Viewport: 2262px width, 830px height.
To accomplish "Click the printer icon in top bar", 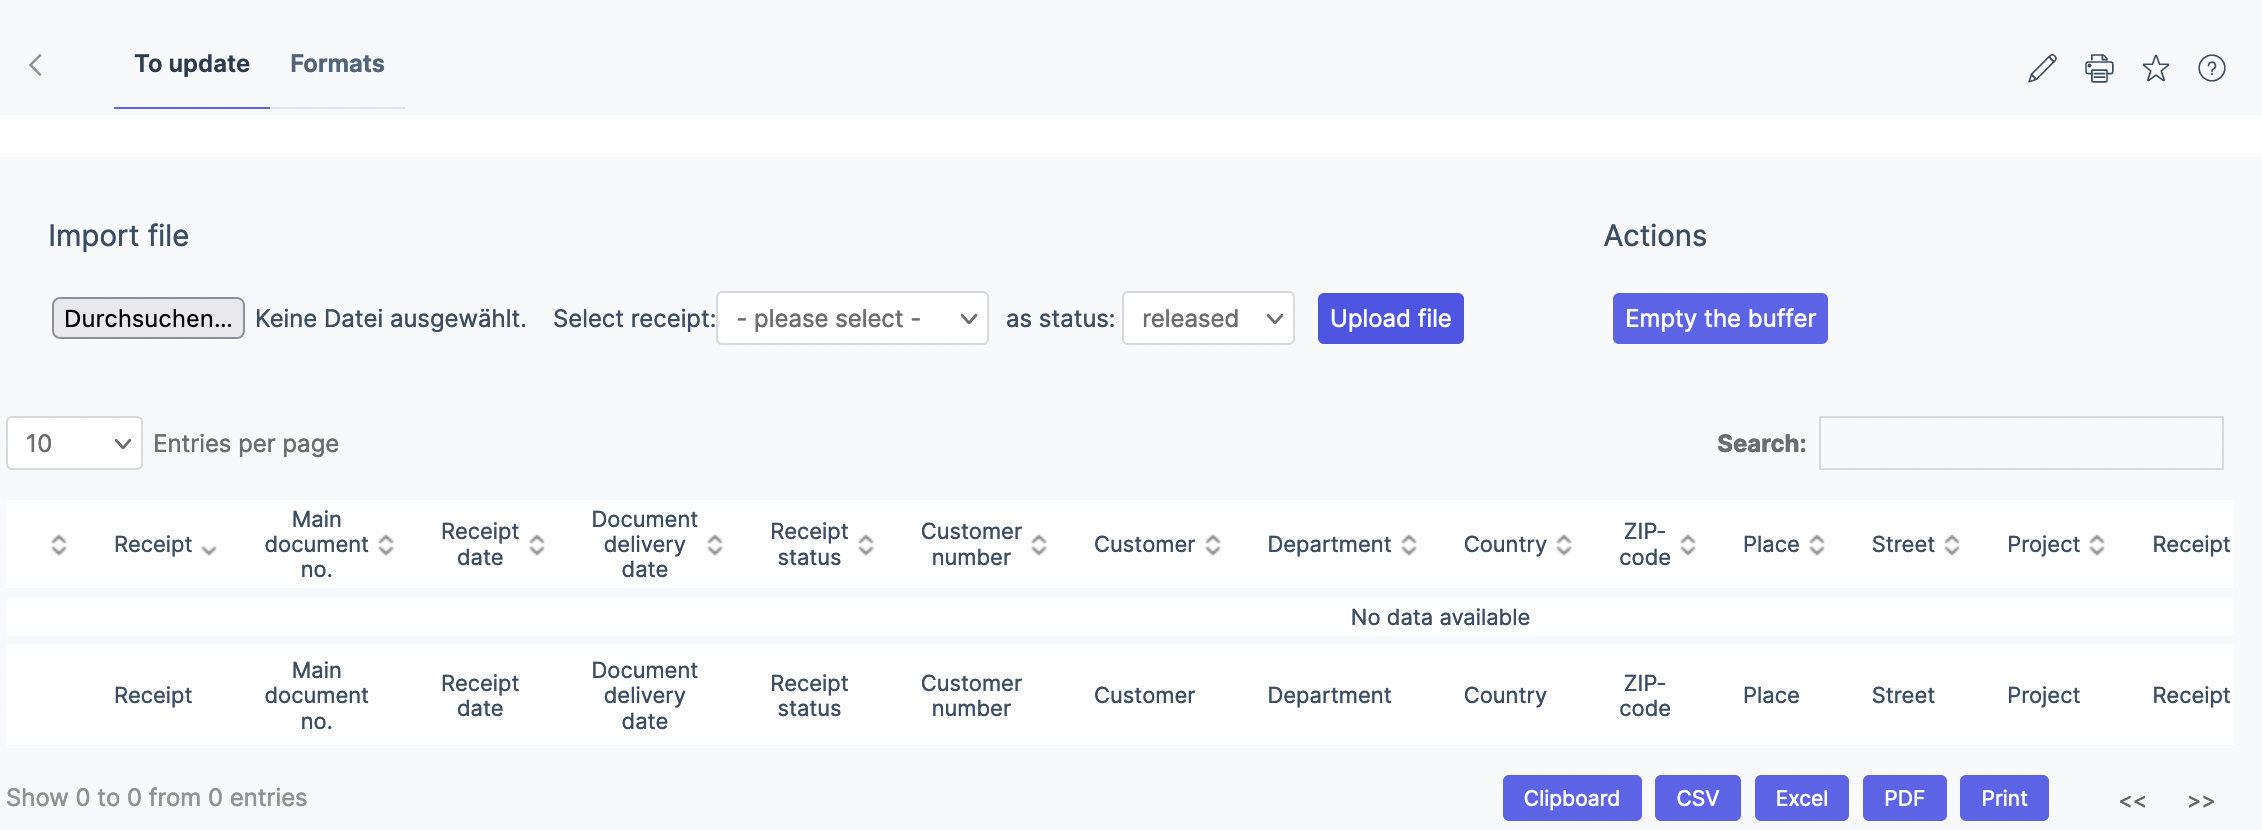I will 2099,68.
